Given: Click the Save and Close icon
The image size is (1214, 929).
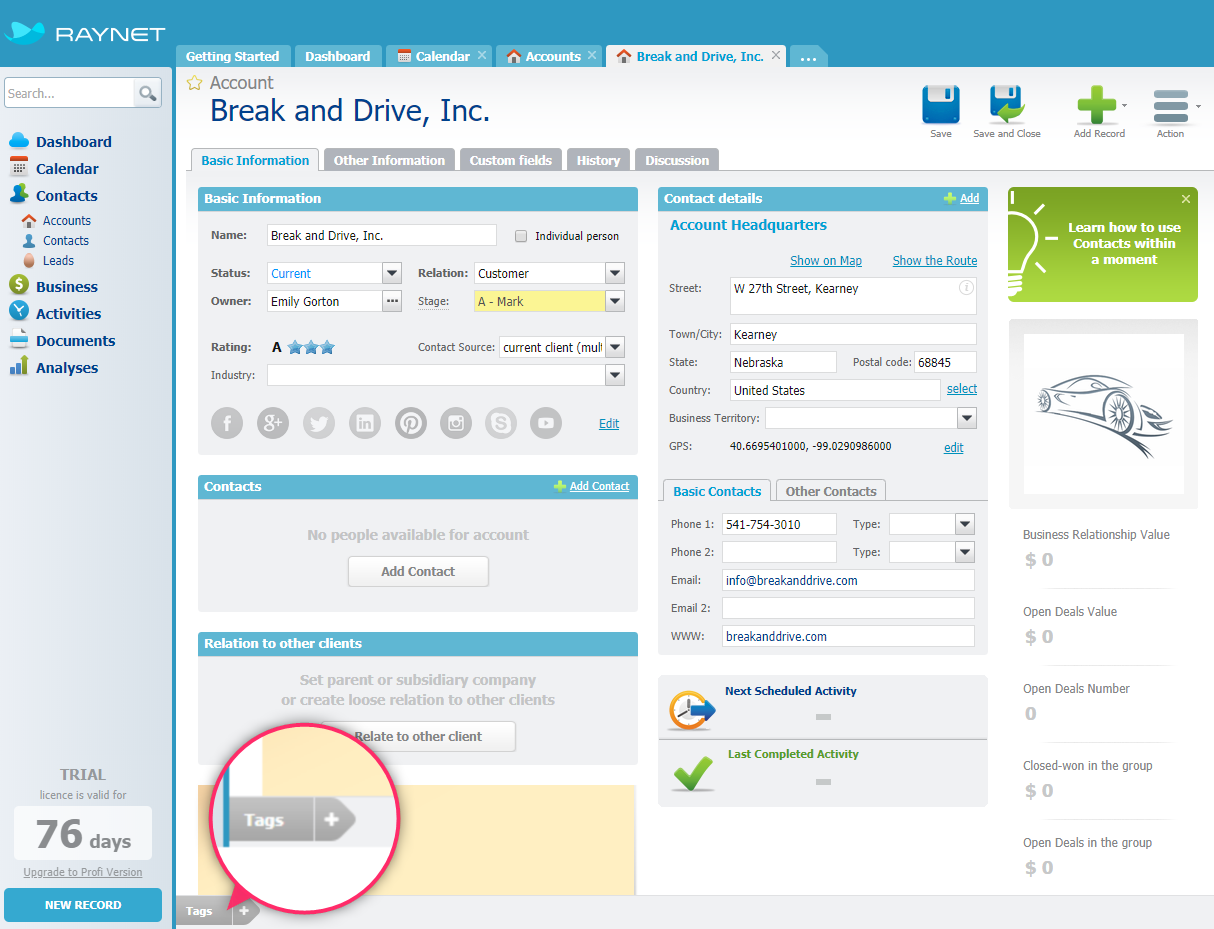Looking at the screenshot, I should click(1007, 105).
